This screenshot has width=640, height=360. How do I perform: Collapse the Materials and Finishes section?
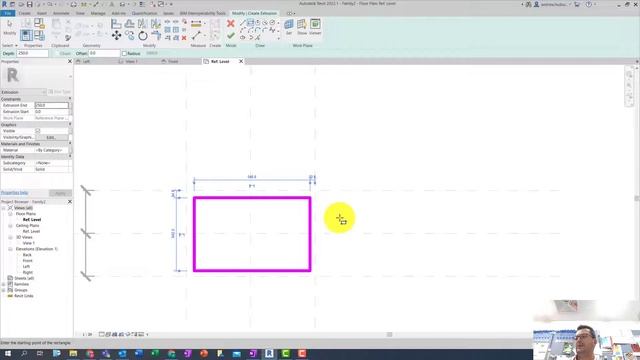click(70, 144)
